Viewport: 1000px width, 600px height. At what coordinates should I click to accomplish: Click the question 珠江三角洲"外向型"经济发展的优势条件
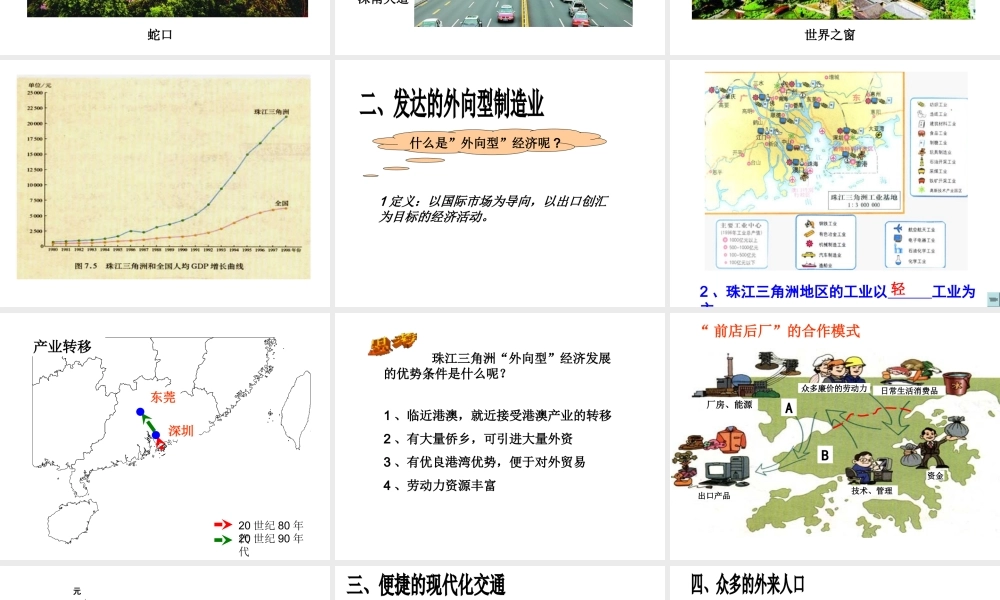tap(497, 365)
